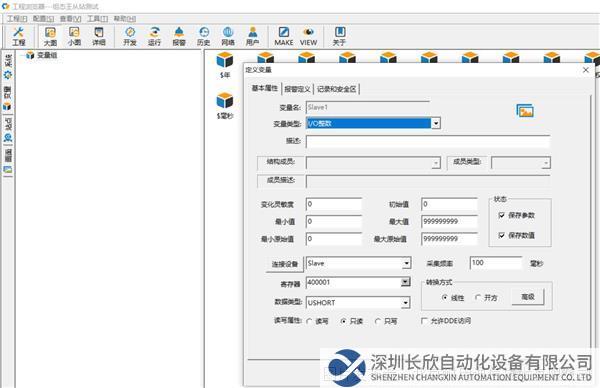
Task: Click the 初始值 input field
Action: (x=450, y=204)
